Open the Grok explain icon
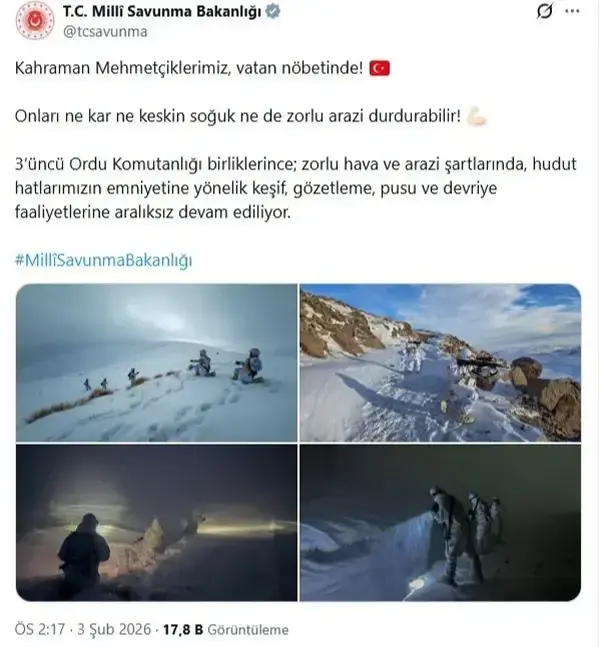Screen dimensions: 604x647 coord(545,11)
